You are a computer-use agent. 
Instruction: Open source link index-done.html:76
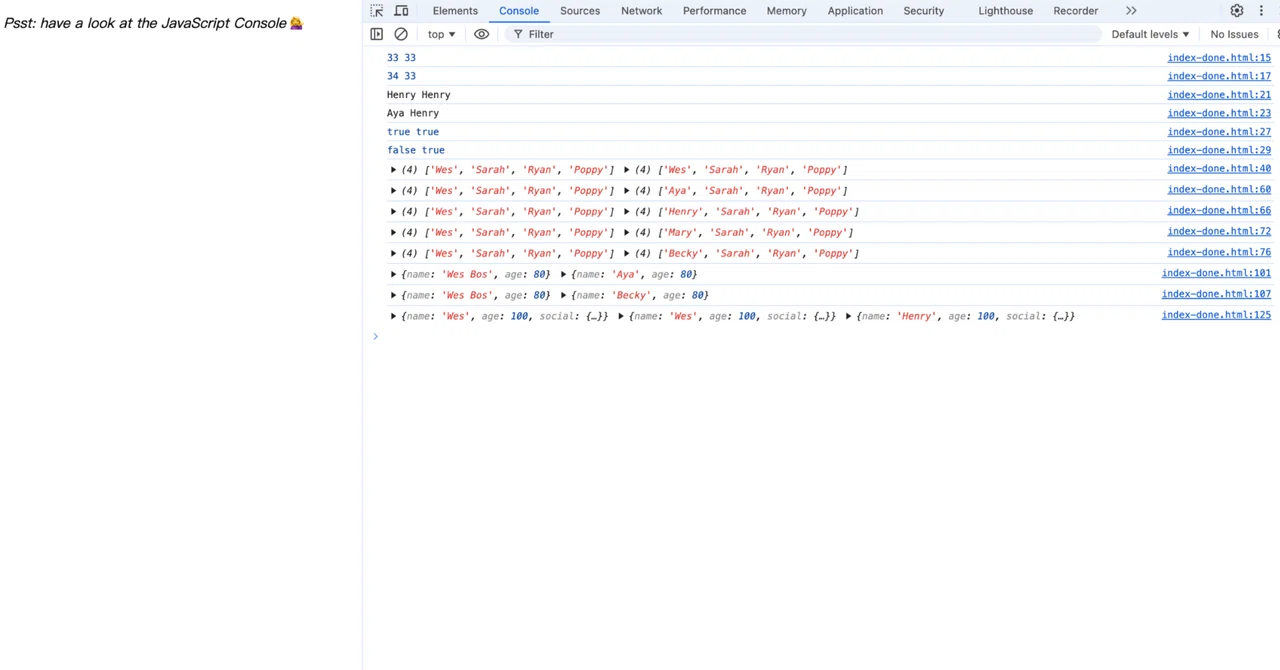1219,253
